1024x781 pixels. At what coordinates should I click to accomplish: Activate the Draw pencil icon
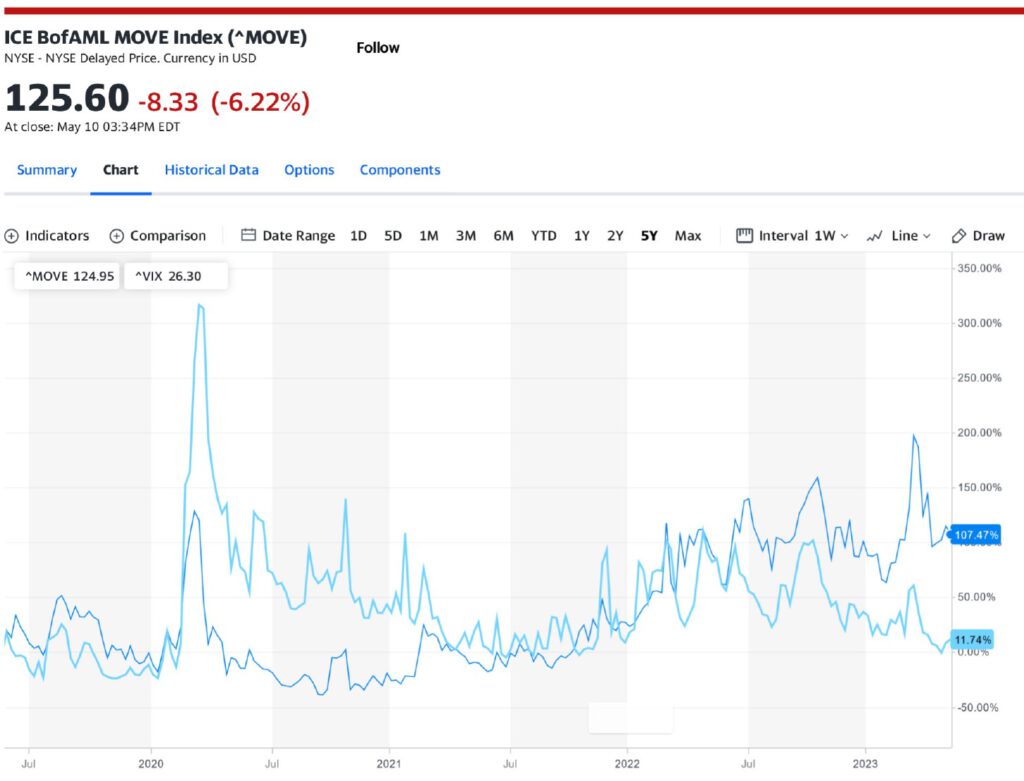[x=959, y=236]
